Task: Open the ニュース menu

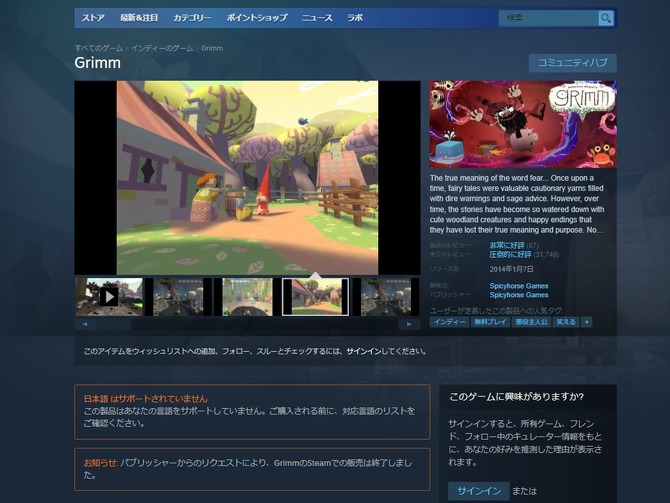Action: 317,18
